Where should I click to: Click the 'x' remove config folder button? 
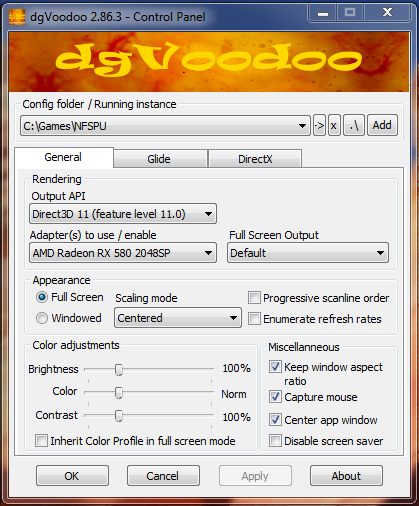(x=334, y=126)
